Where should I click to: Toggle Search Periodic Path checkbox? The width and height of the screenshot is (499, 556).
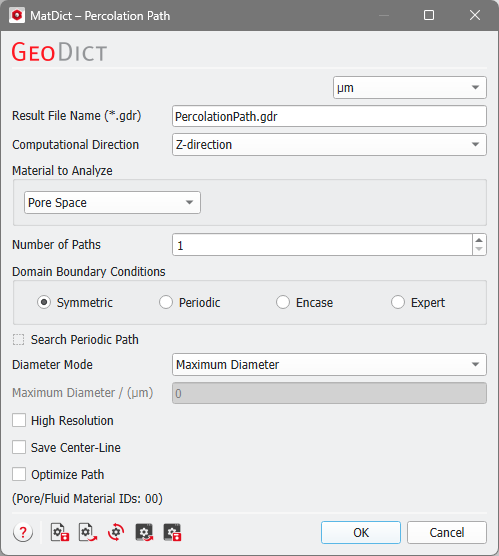pos(19,340)
